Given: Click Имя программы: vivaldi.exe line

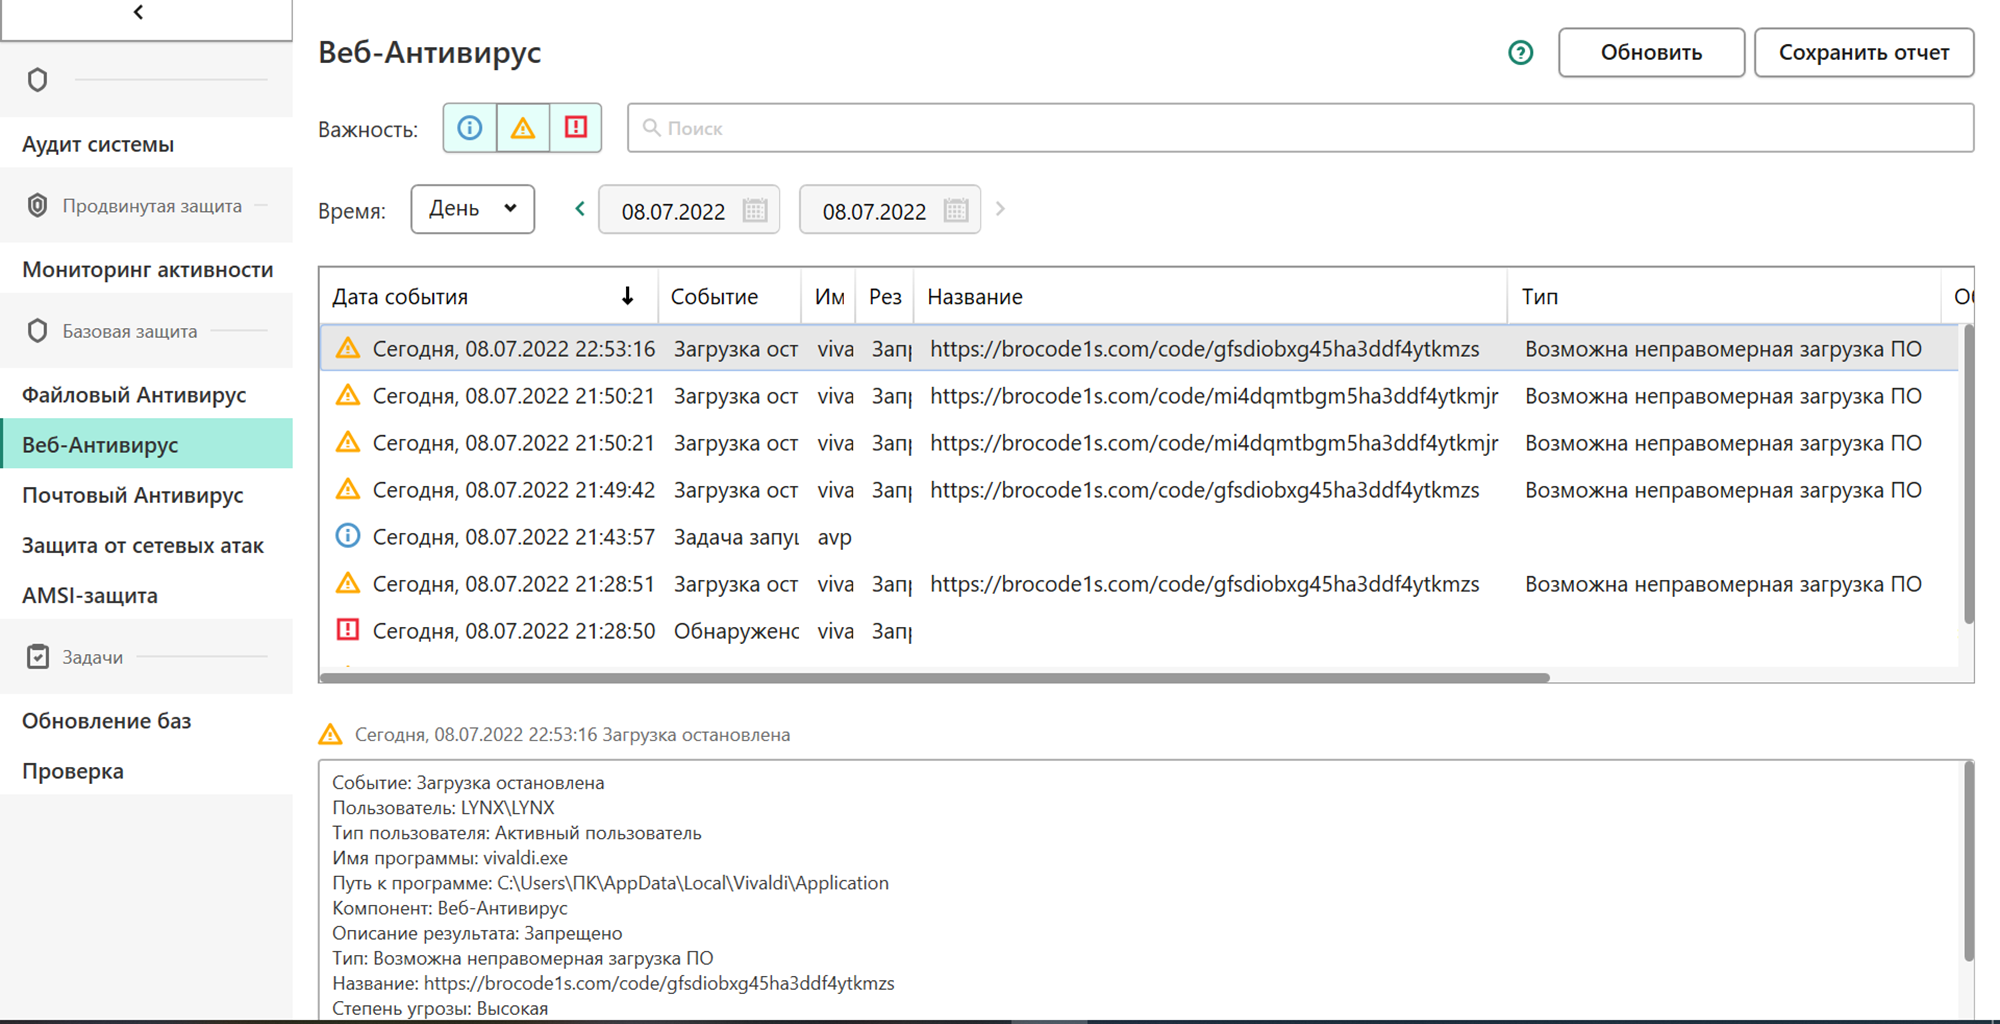Looking at the screenshot, I should (450, 858).
